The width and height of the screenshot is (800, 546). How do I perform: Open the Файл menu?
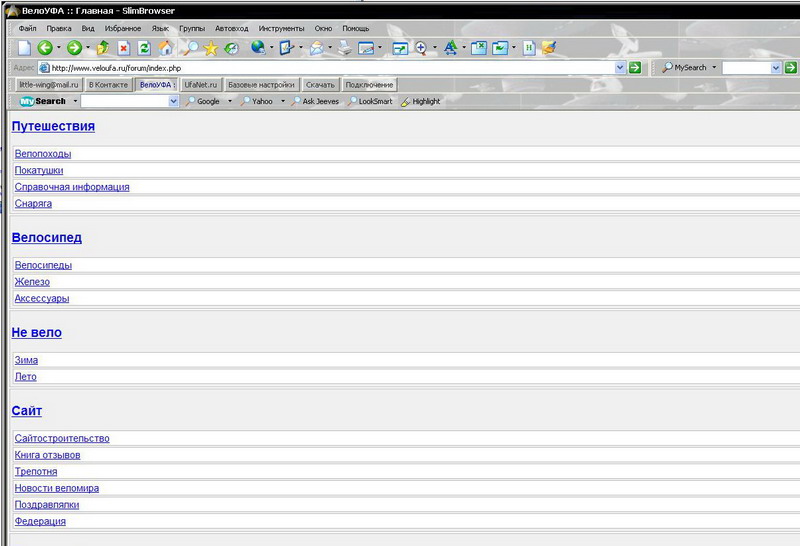pyautogui.click(x=28, y=29)
